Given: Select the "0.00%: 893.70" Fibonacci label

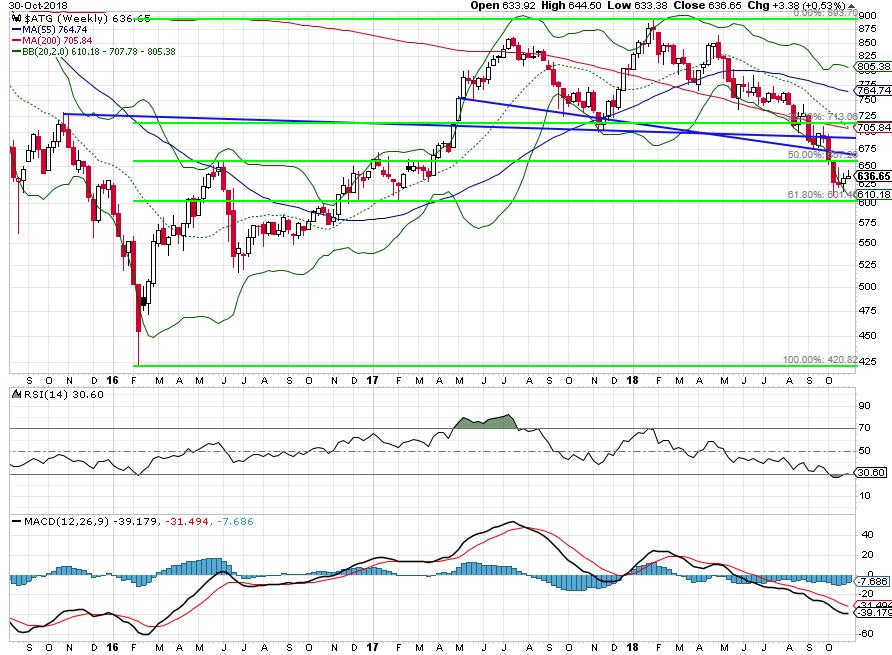Looking at the screenshot, I should coord(825,13).
